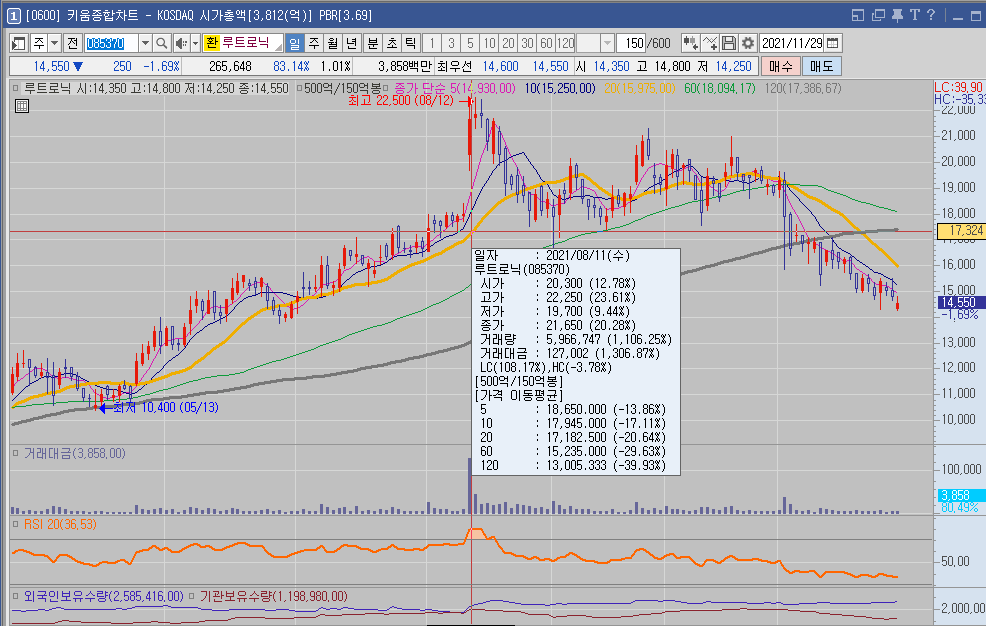Click the window number 1 badge icon
986x626 pixels.
click(14, 16)
